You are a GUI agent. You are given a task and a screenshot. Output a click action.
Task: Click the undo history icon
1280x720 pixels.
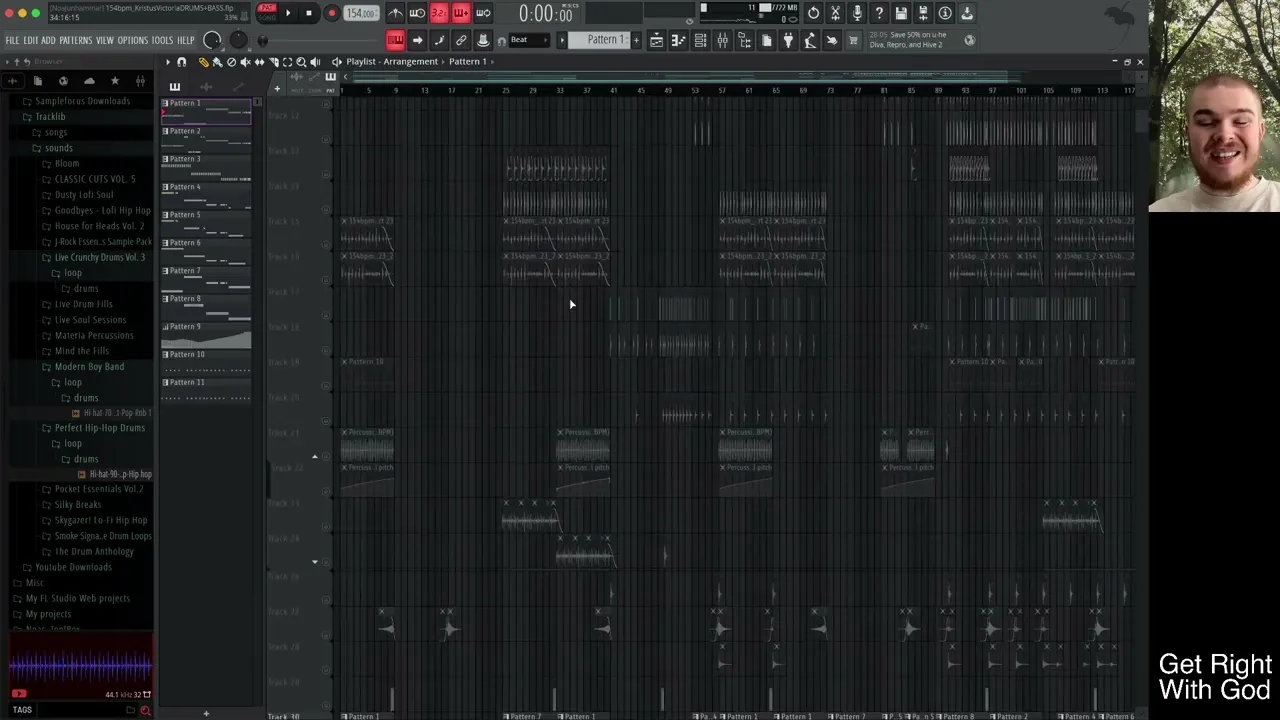813,13
